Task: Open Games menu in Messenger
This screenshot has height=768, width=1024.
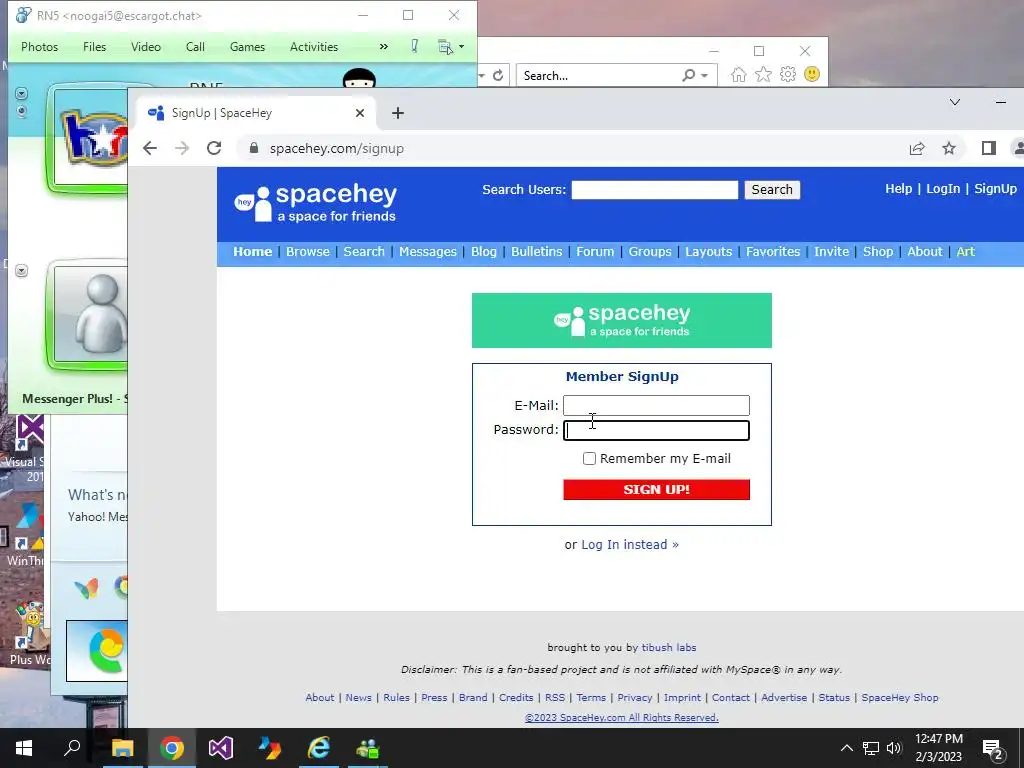Action: coord(247,47)
